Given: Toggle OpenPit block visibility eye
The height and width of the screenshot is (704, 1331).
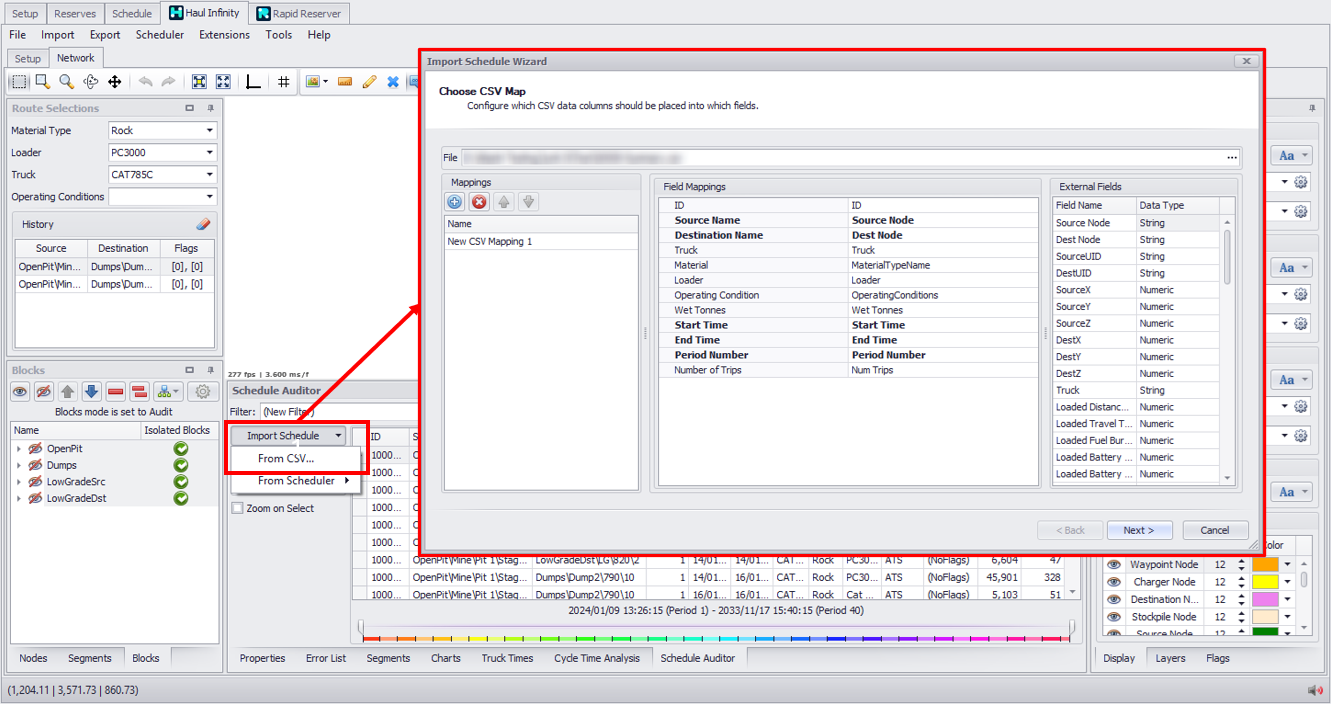Looking at the screenshot, I should [x=35, y=449].
